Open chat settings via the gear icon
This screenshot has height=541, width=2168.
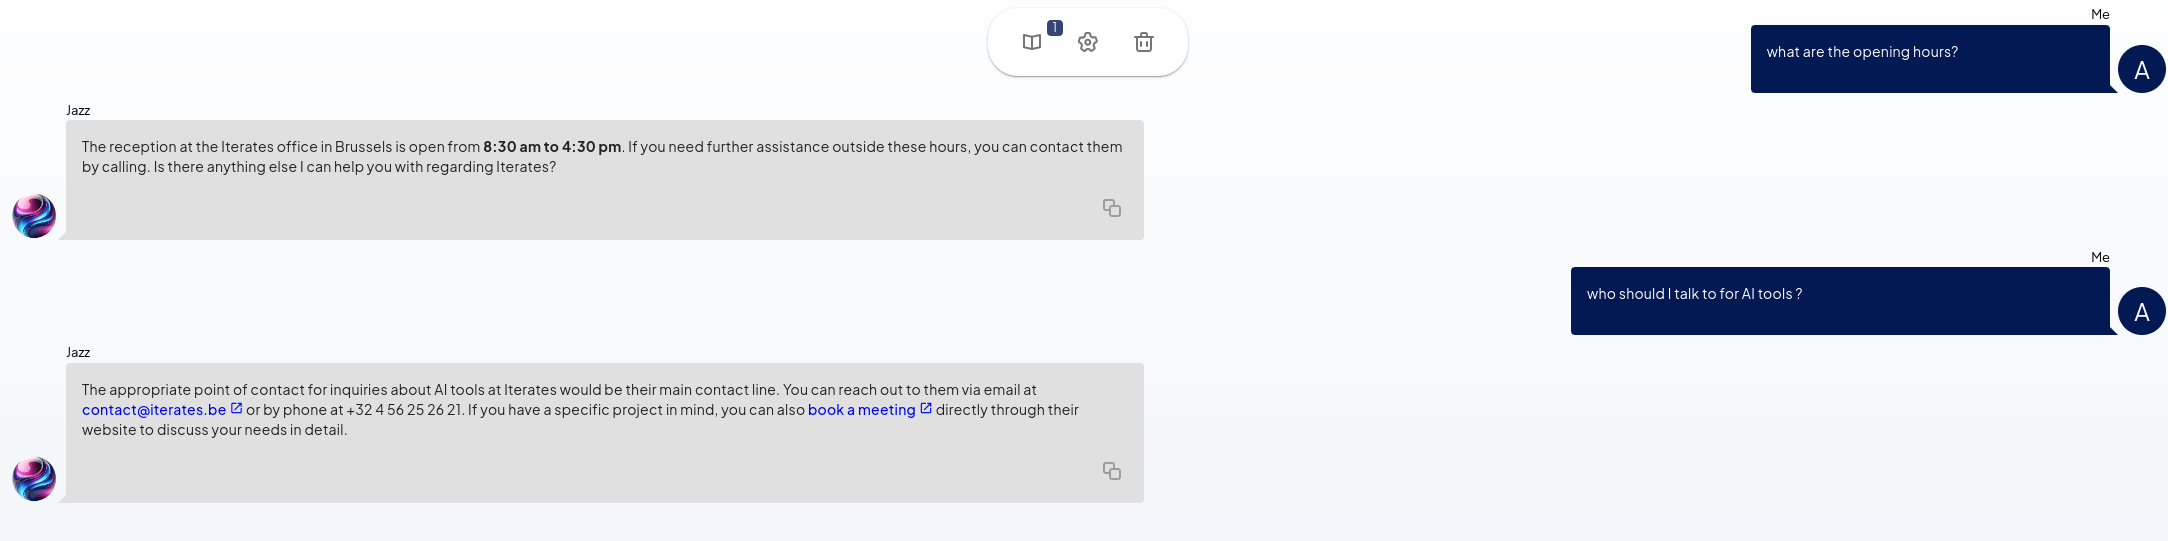[x=1088, y=42]
